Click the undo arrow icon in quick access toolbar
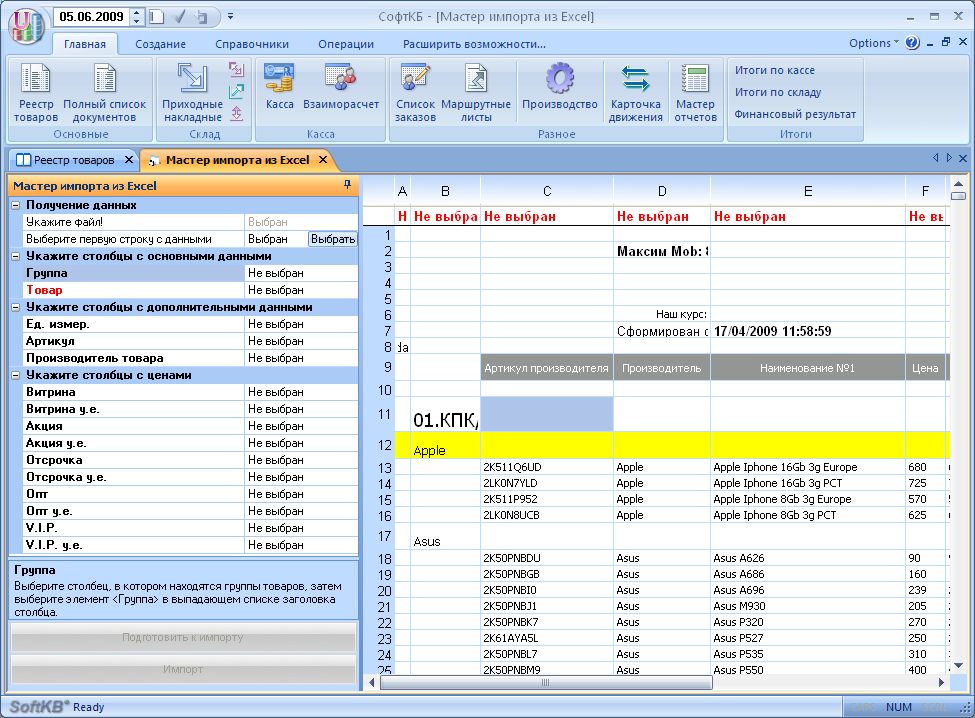This screenshot has width=975, height=718. coord(201,16)
